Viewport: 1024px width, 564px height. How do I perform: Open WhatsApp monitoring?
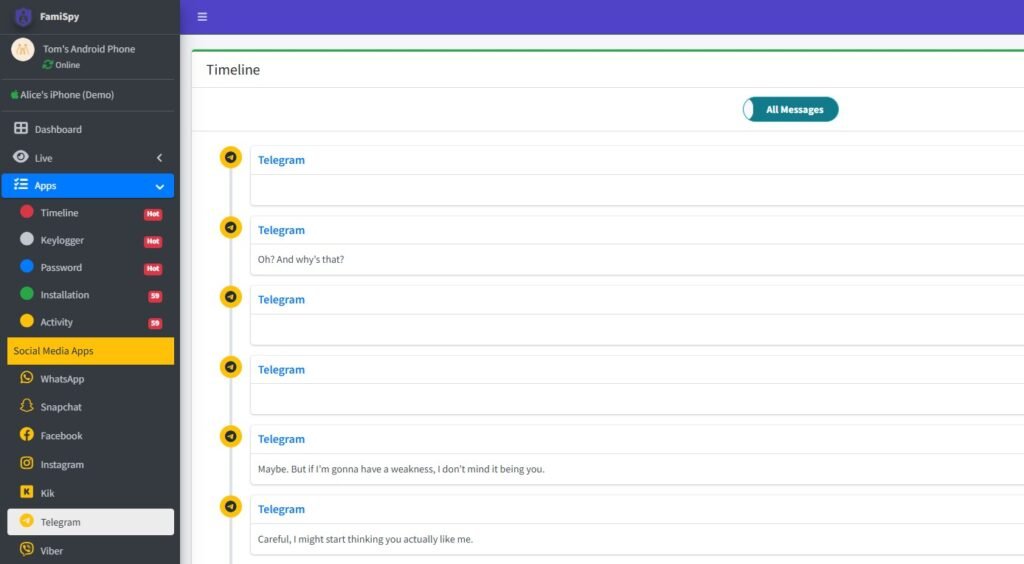tap(62, 379)
